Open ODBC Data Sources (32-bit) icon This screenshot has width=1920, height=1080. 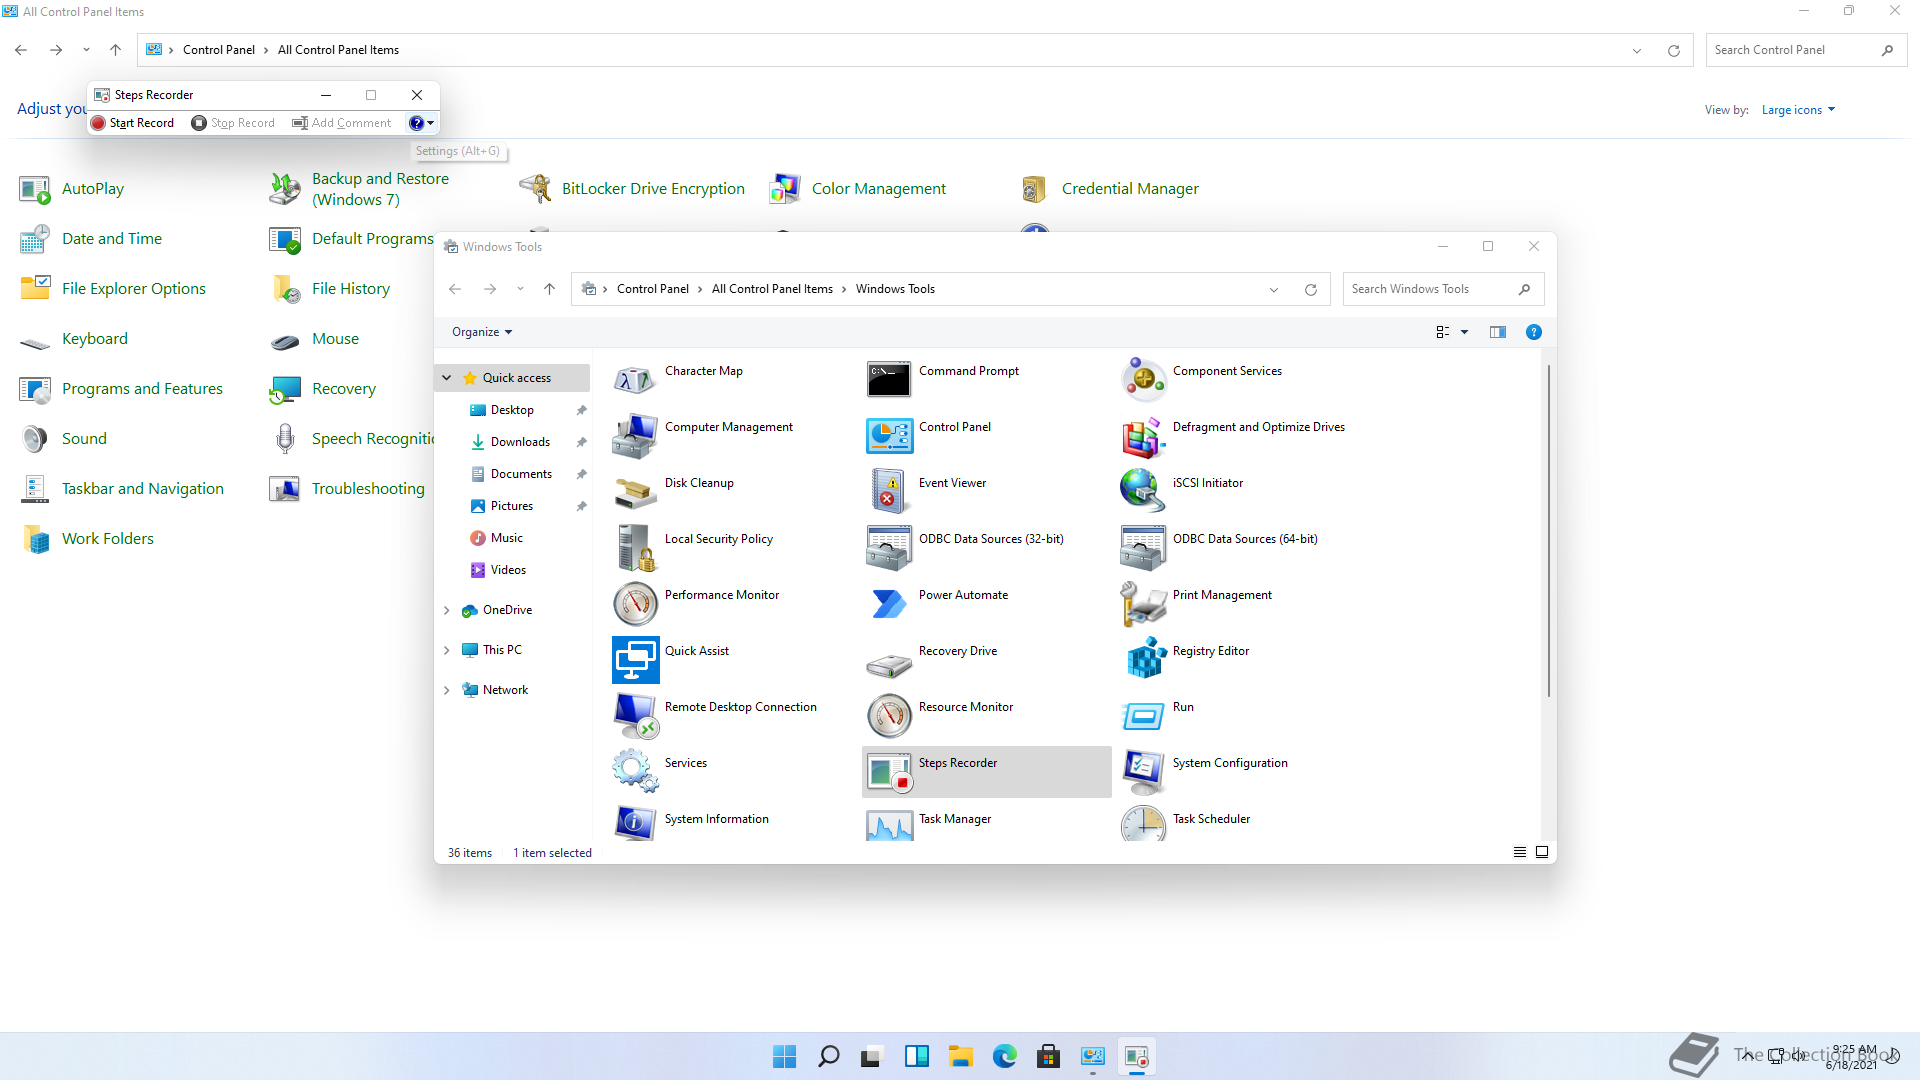tap(889, 548)
